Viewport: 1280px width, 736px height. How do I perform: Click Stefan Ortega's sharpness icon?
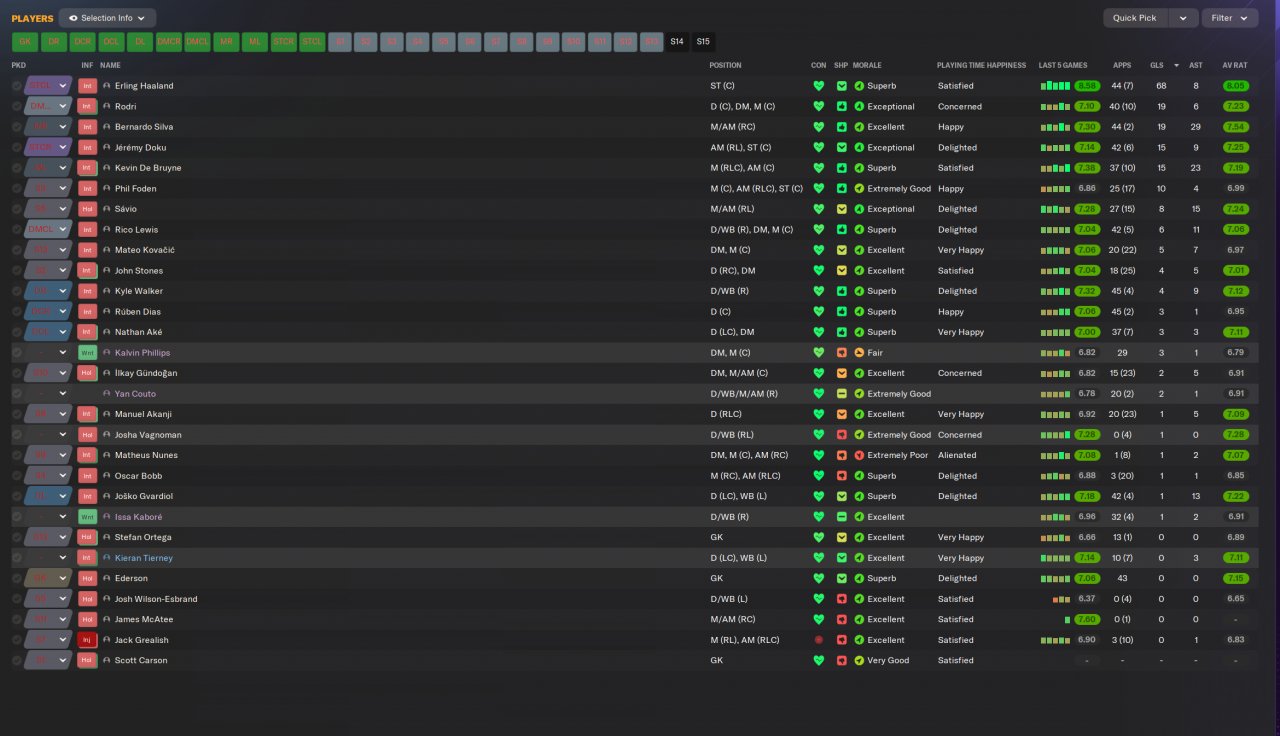841,537
